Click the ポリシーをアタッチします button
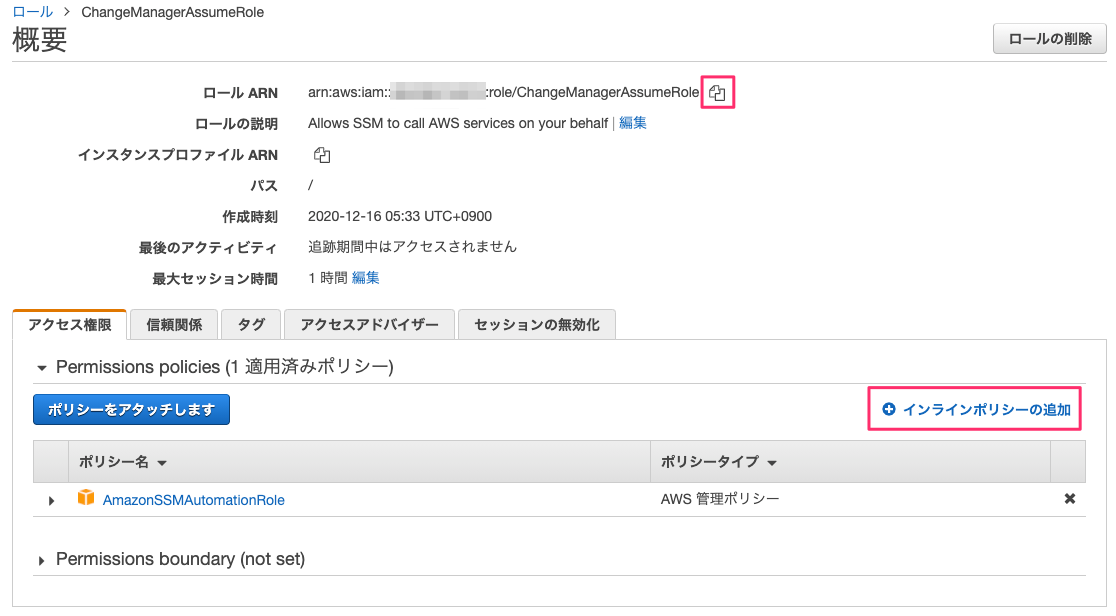 [x=130, y=409]
